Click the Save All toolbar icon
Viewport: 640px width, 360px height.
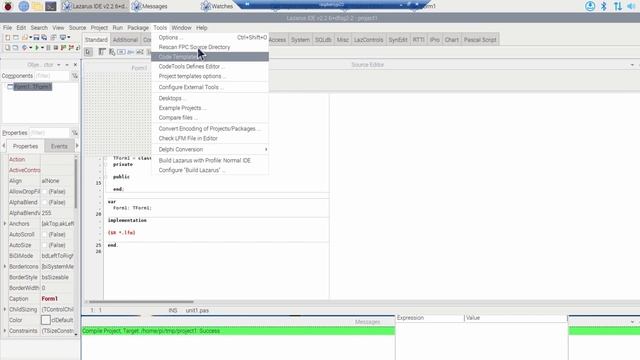pyautogui.click(x=44, y=38)
